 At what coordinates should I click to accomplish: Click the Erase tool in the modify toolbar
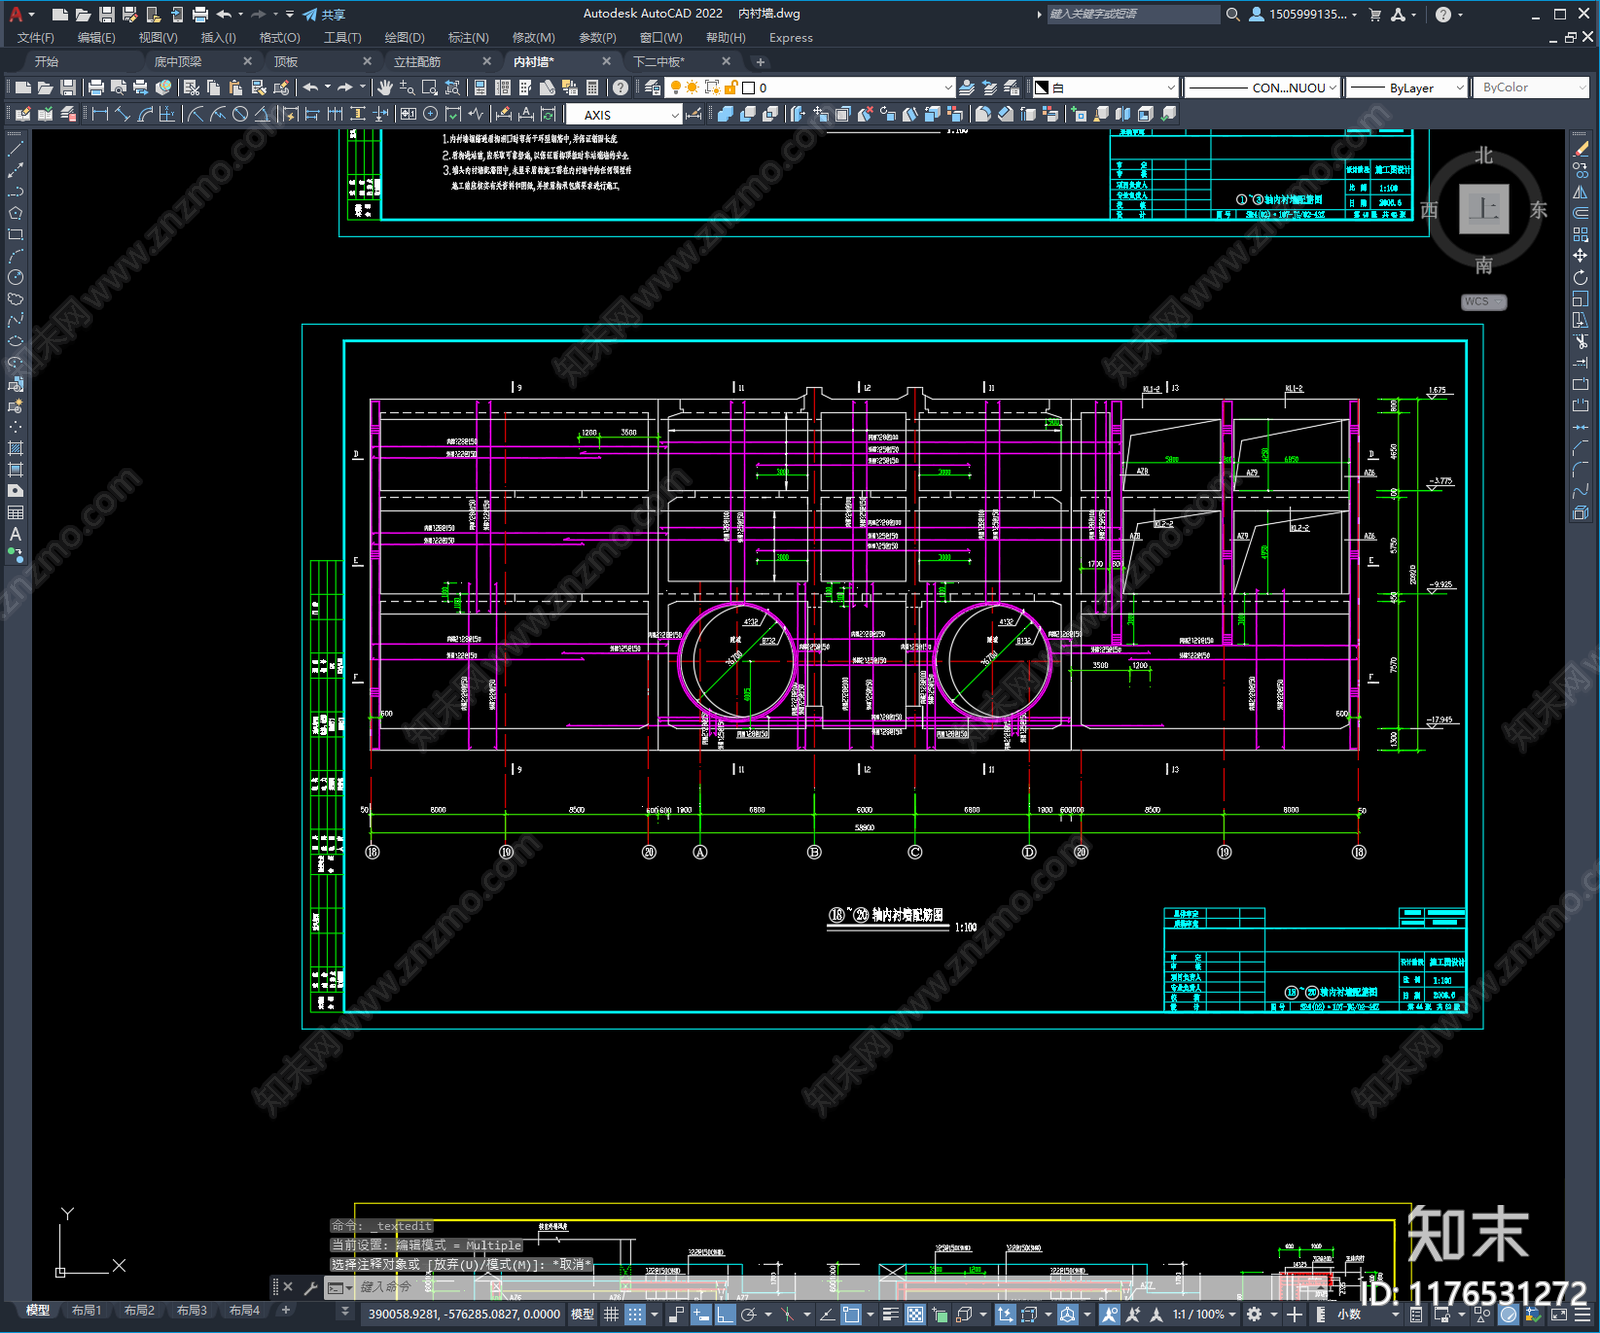[1581, 148]
